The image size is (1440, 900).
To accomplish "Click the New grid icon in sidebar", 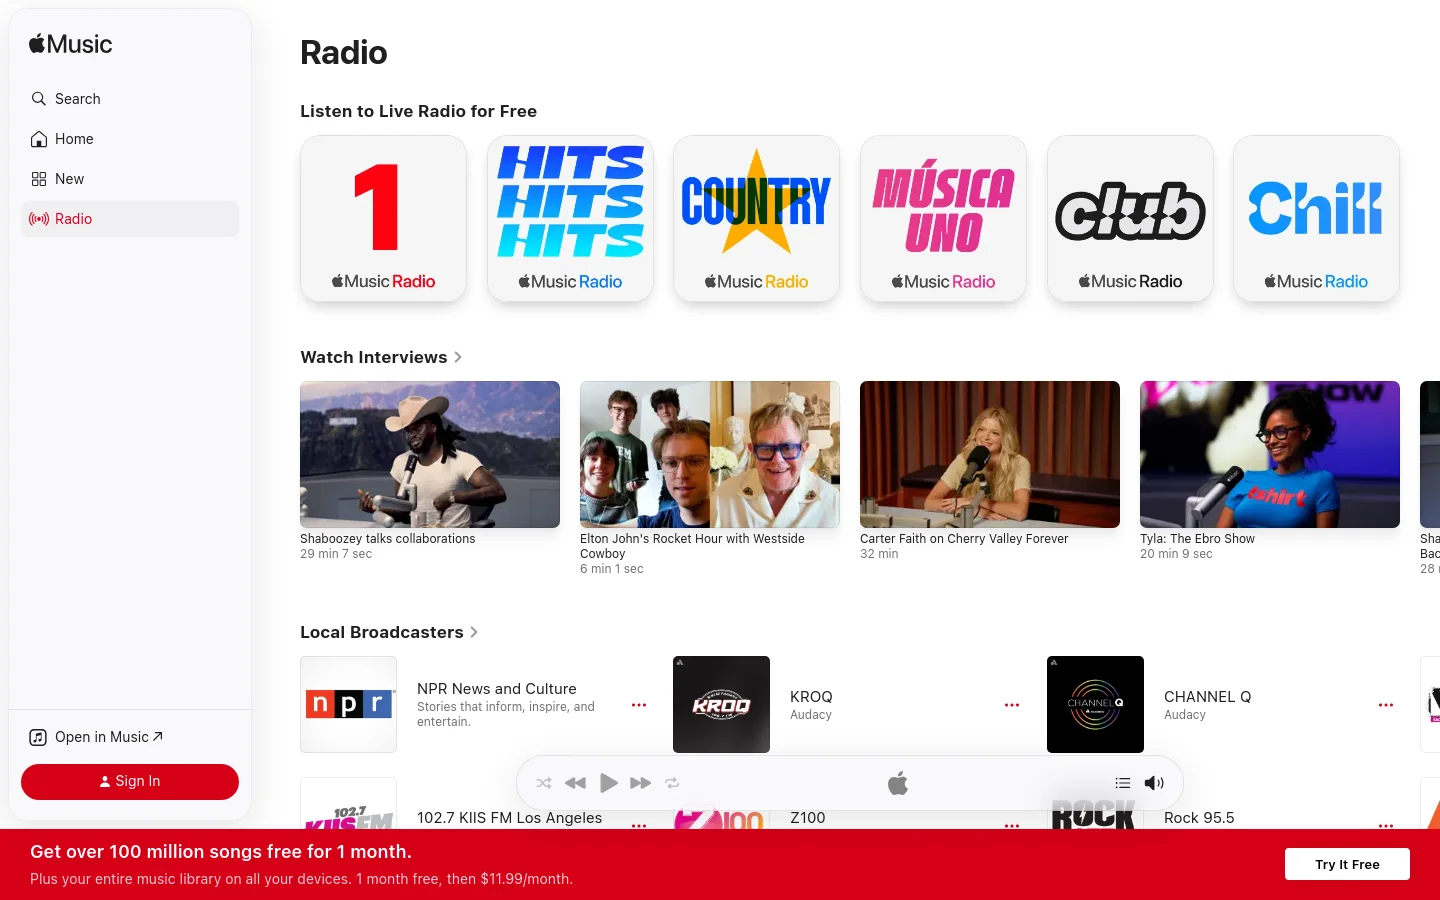I will tap(39, 179).
